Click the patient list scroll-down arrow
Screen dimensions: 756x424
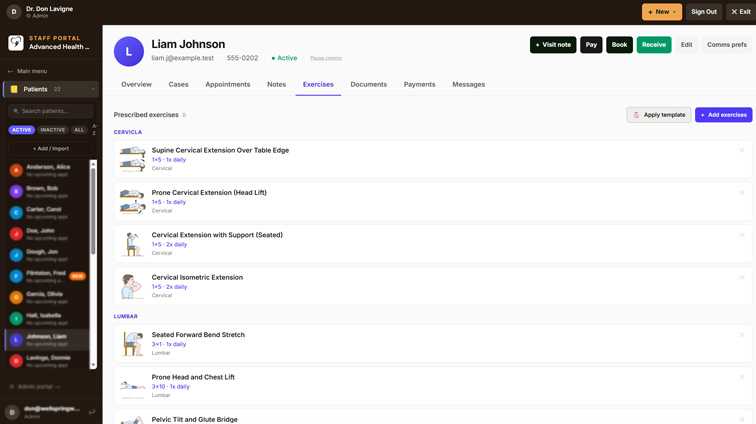coord(93,365)
